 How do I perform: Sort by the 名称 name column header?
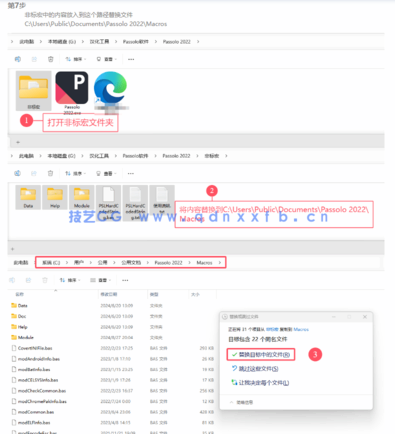[20, 294]
